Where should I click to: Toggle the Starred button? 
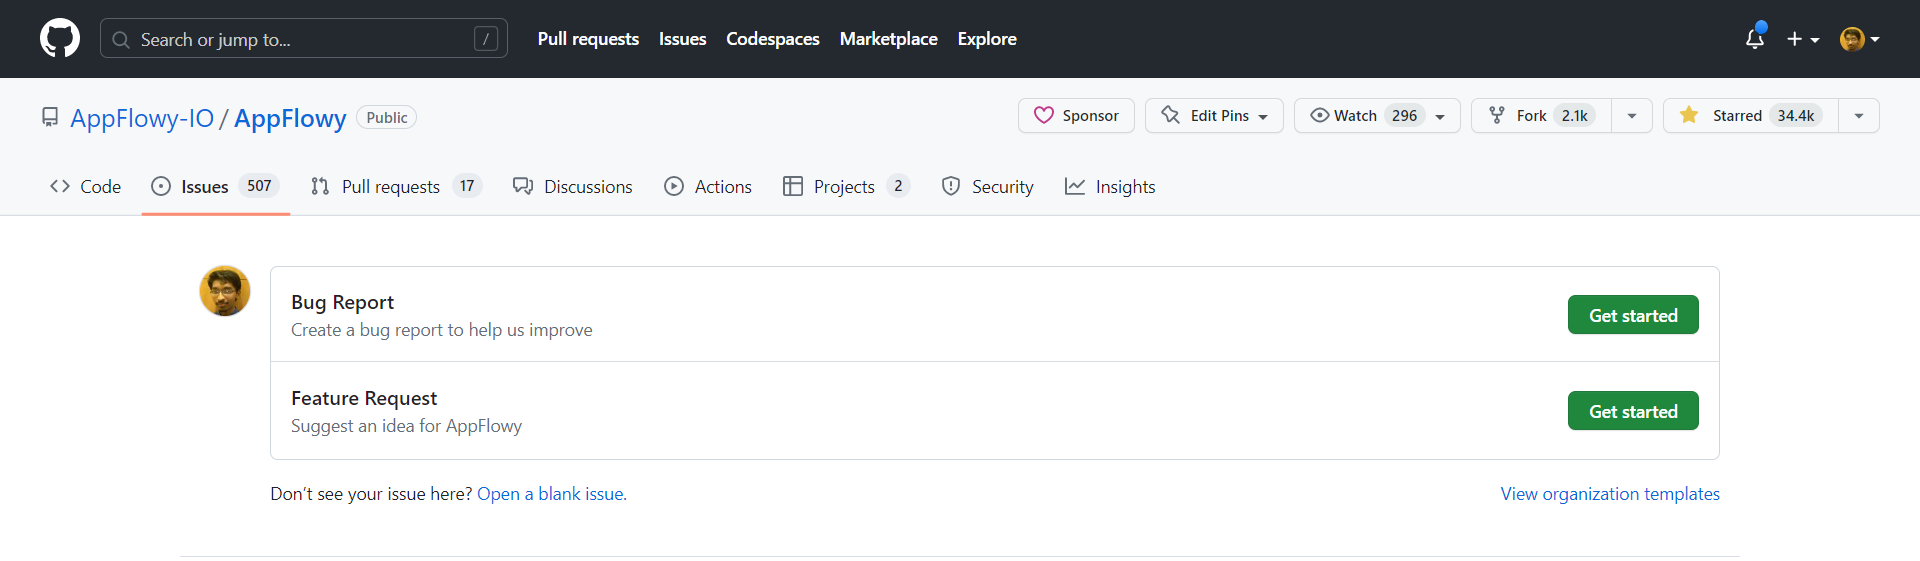(1750, 116)
